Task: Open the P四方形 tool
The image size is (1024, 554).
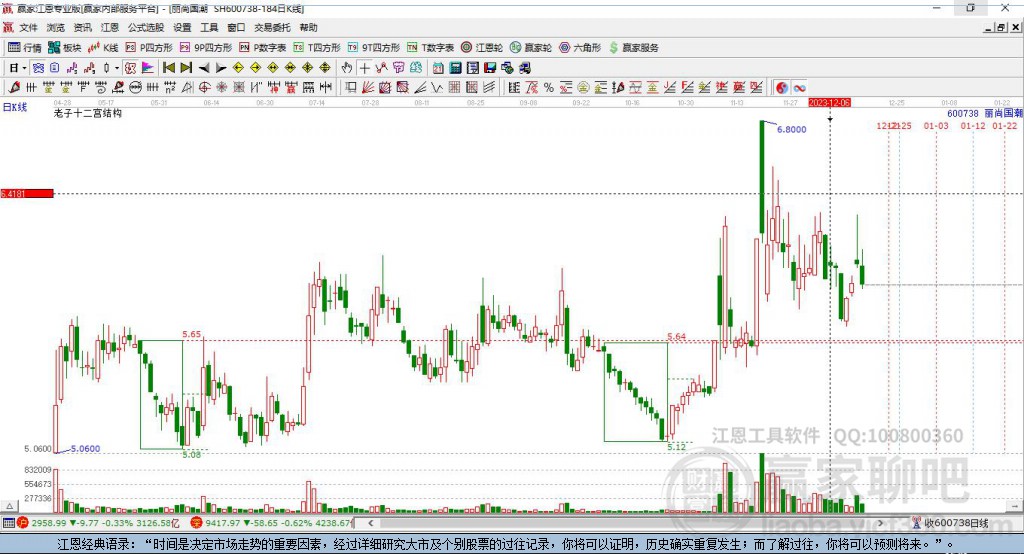Action: pos(149,48)
